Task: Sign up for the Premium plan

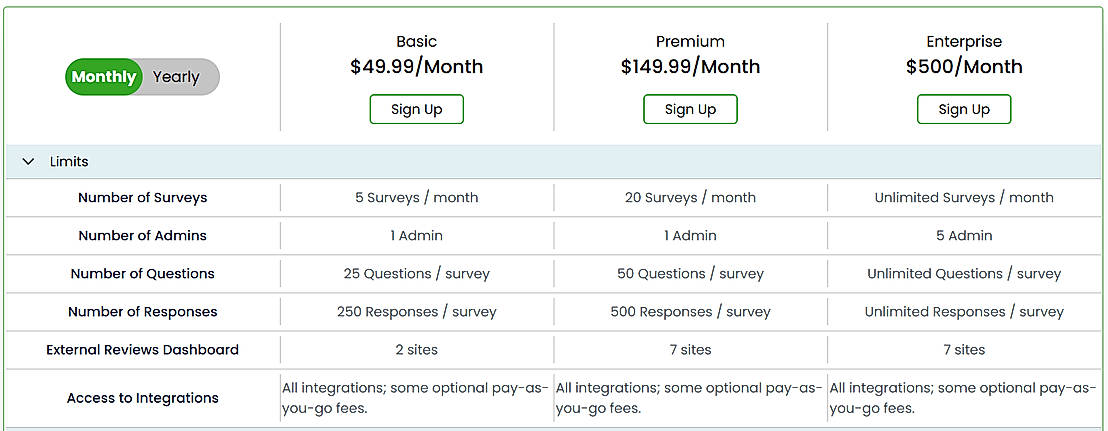Action: [x=690, y=109]
